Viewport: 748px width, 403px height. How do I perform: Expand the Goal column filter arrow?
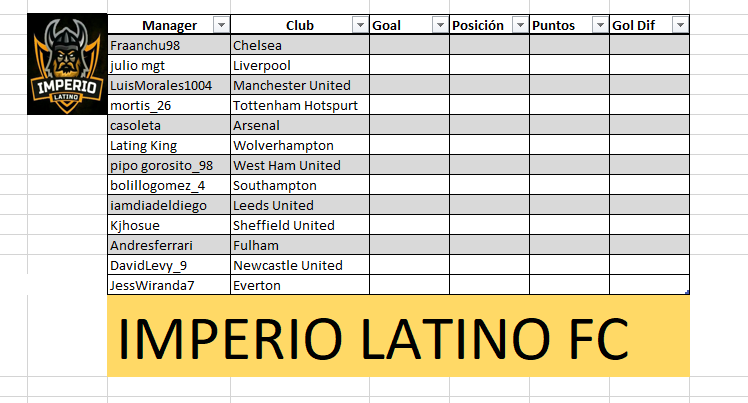point(440,25)
